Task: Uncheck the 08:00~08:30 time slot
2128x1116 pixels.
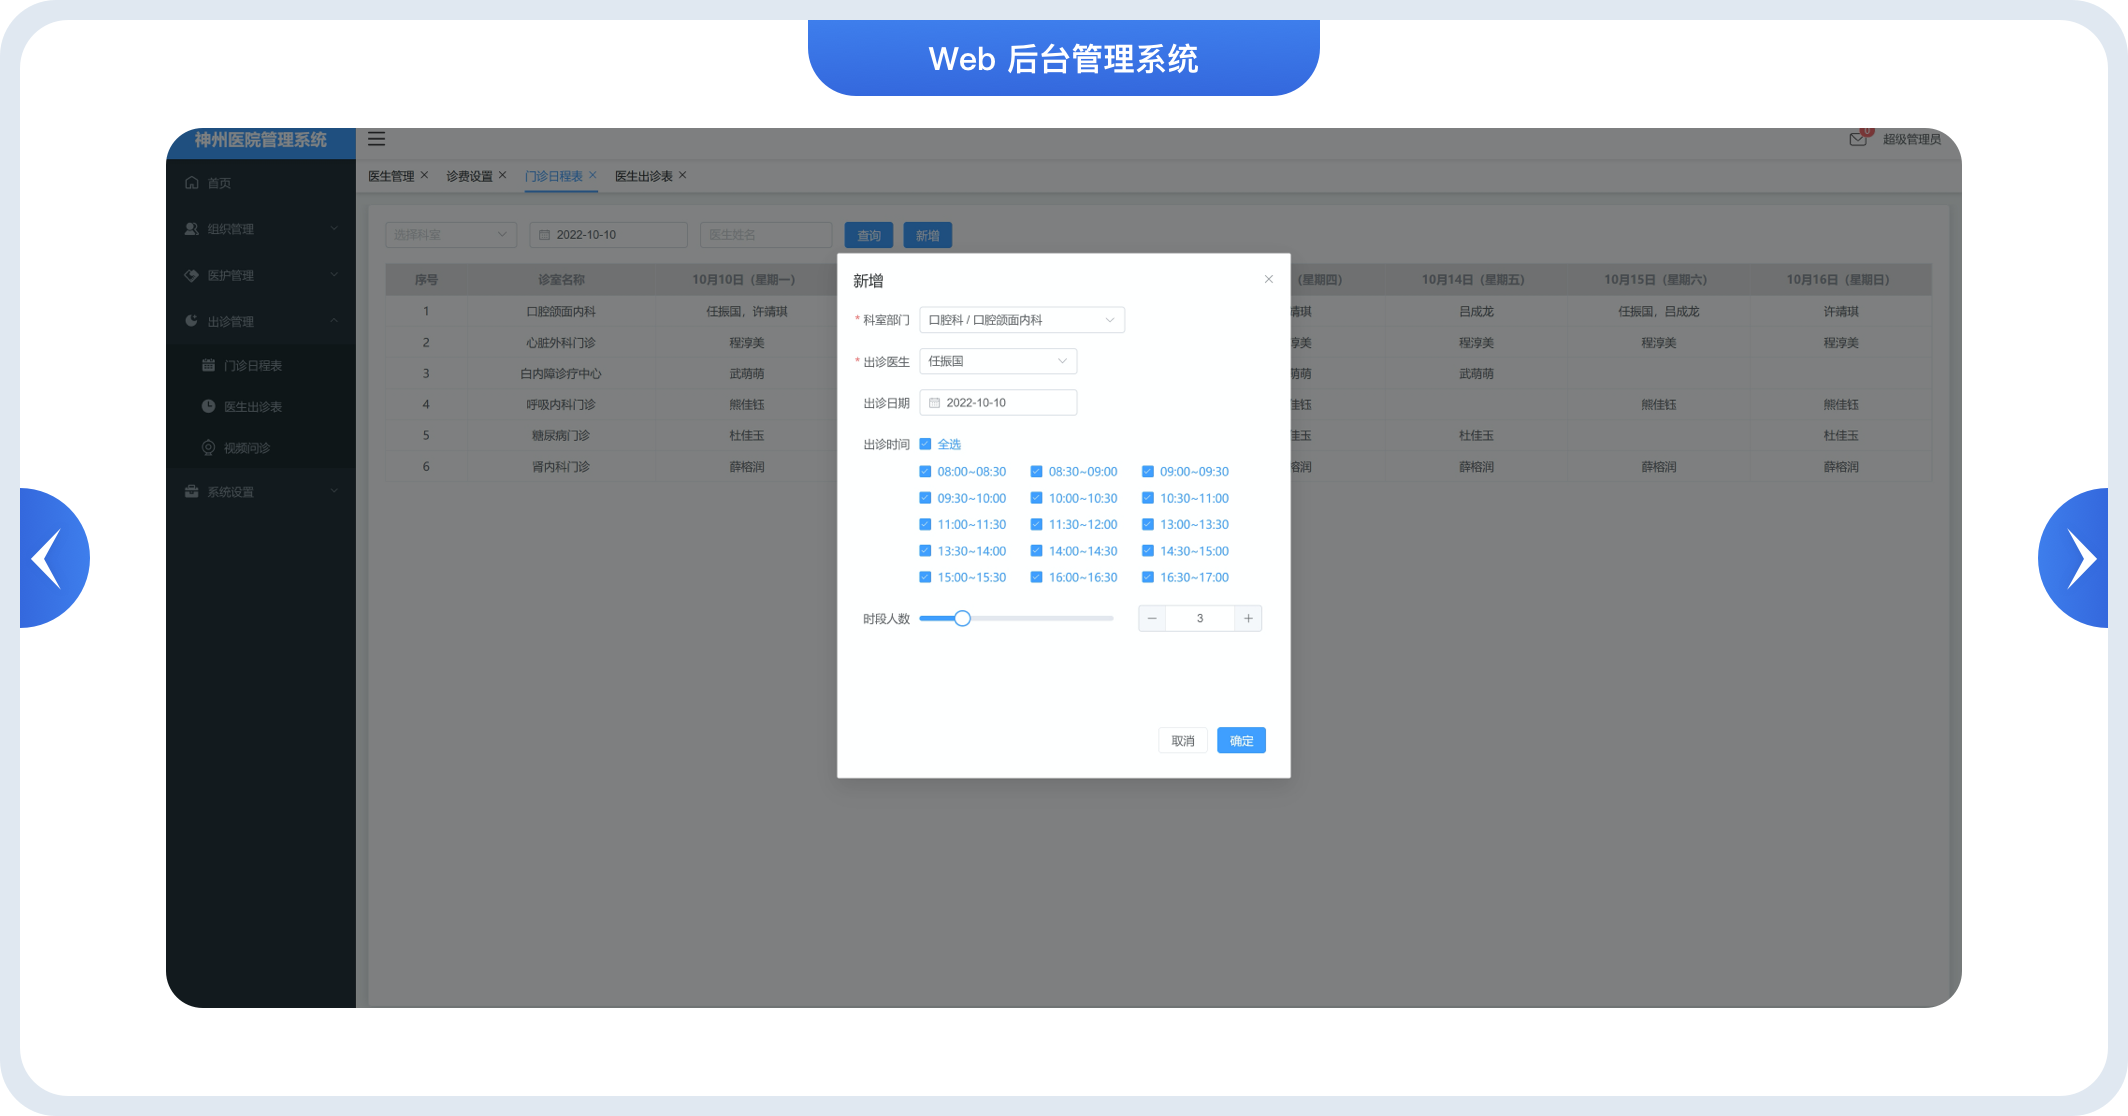Action: click(925, 471)
